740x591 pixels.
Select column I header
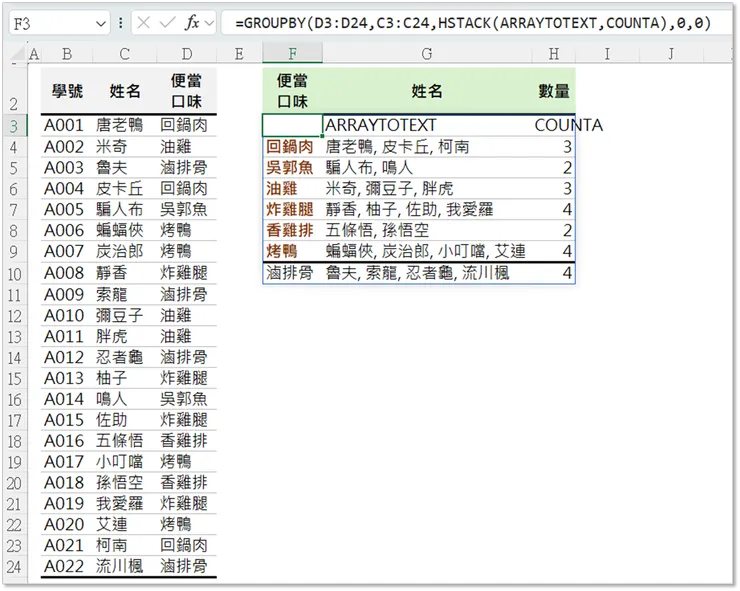coord(607,54)
